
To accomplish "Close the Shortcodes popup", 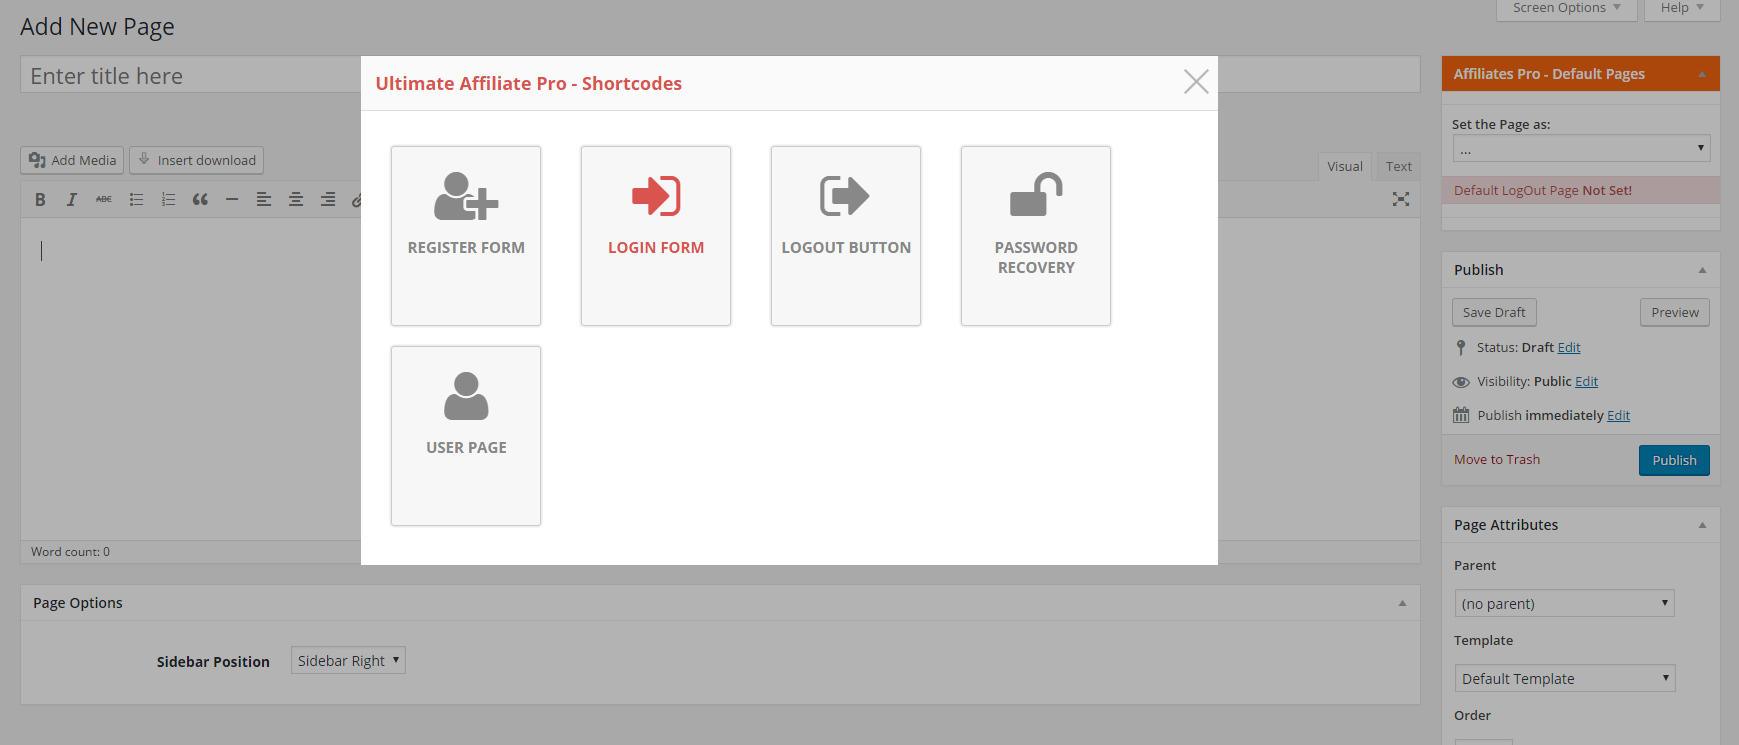I will [x=1196, y=82].
